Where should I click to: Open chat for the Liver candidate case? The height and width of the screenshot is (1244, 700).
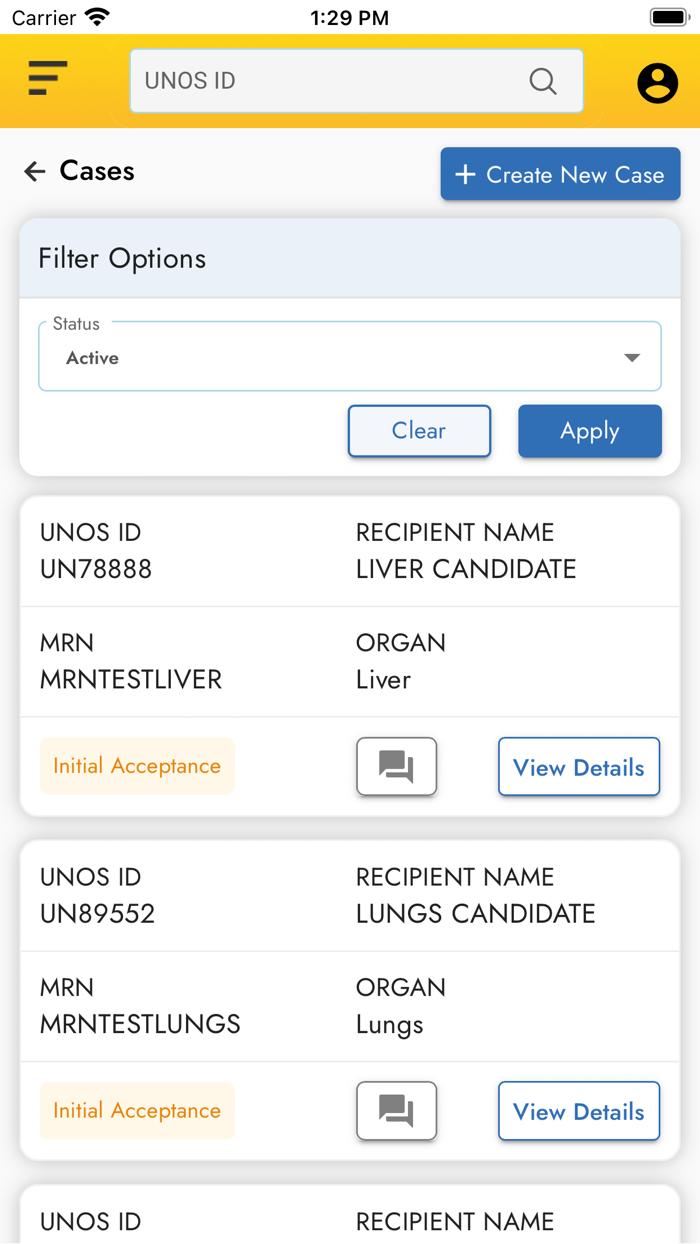pos(396,767)
